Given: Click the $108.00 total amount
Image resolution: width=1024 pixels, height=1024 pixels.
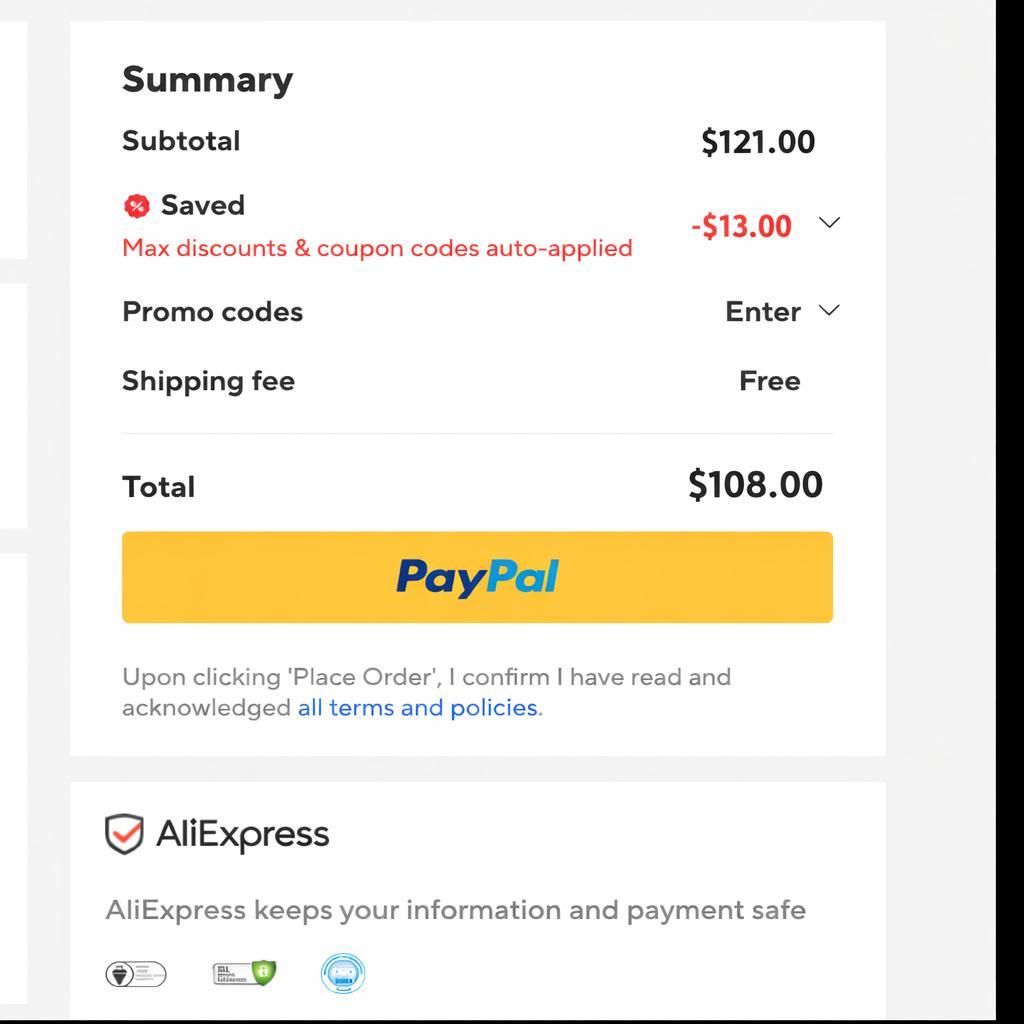Looking at the screenshot, I should 755,485.
